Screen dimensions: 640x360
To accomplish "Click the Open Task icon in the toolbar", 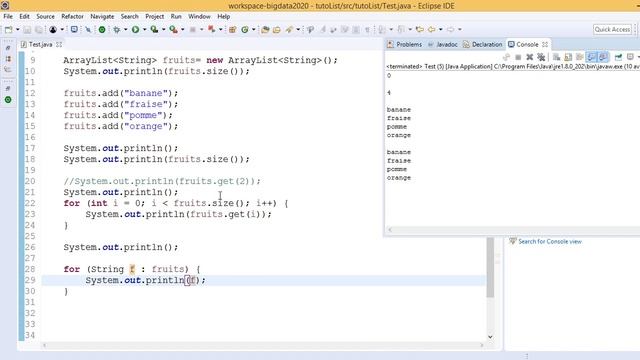I will pos(277,29).
